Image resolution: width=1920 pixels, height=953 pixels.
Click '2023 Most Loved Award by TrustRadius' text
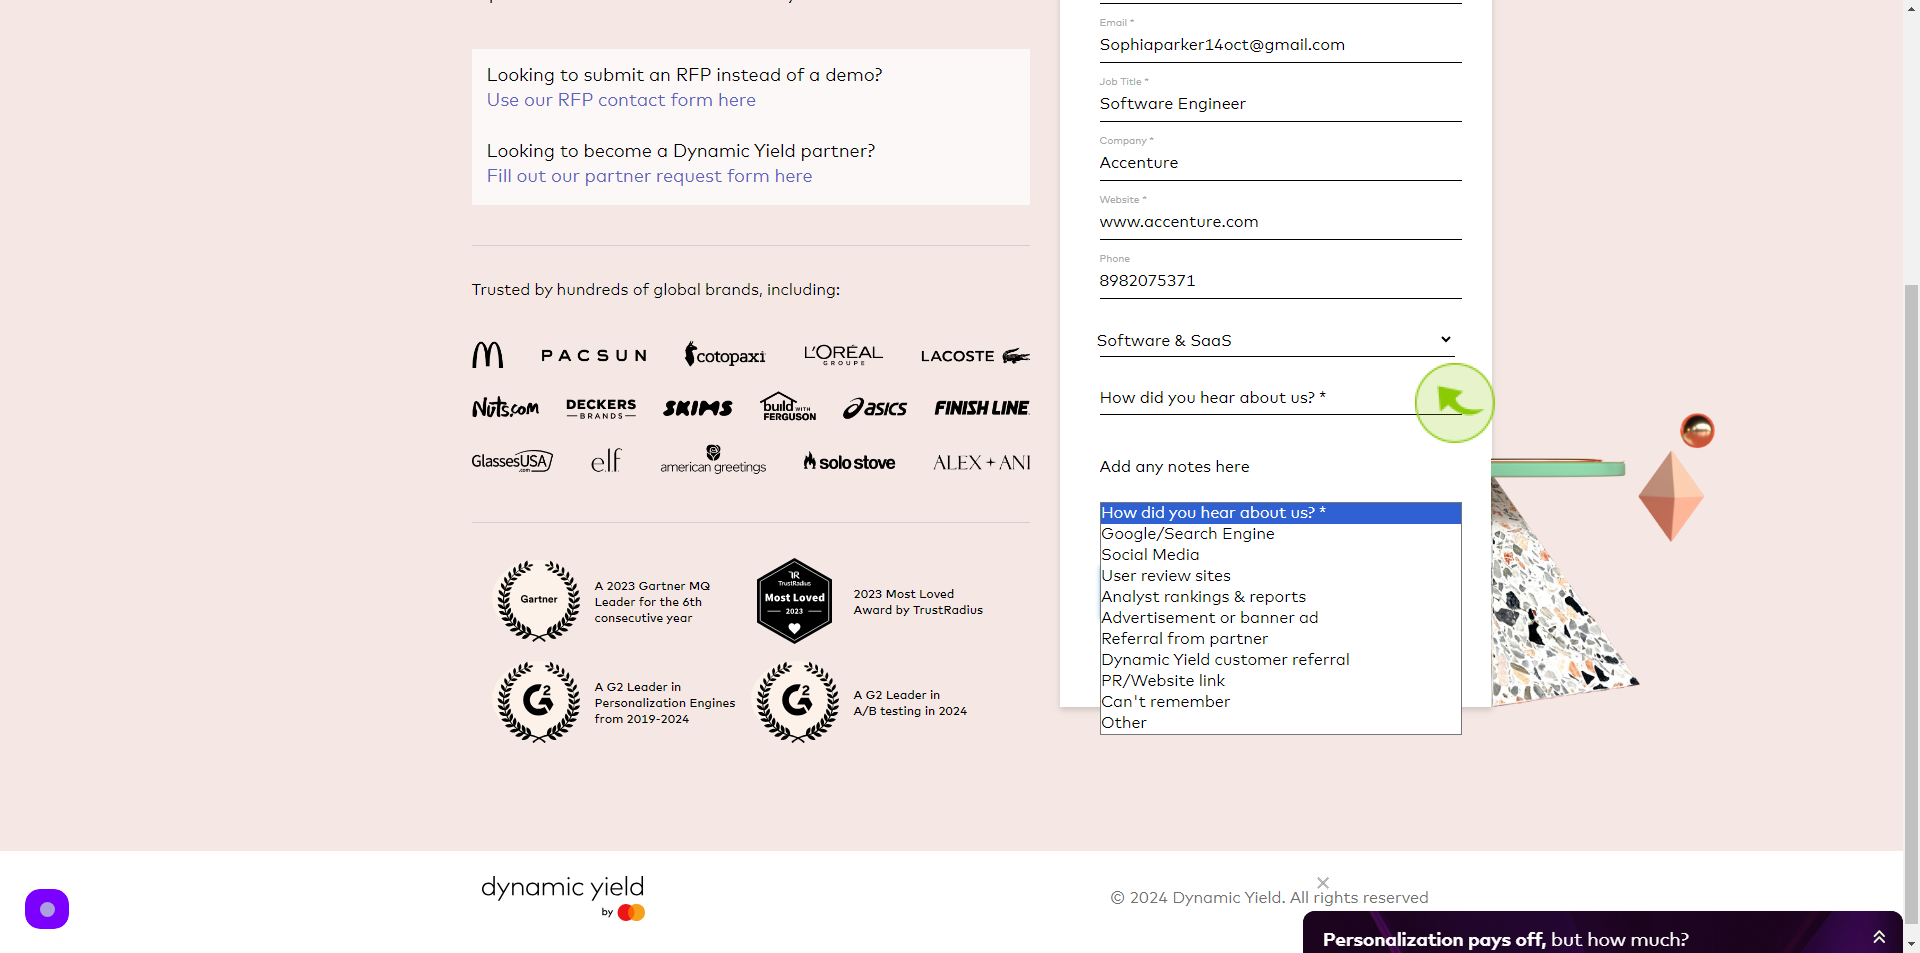tap(918, 602)
